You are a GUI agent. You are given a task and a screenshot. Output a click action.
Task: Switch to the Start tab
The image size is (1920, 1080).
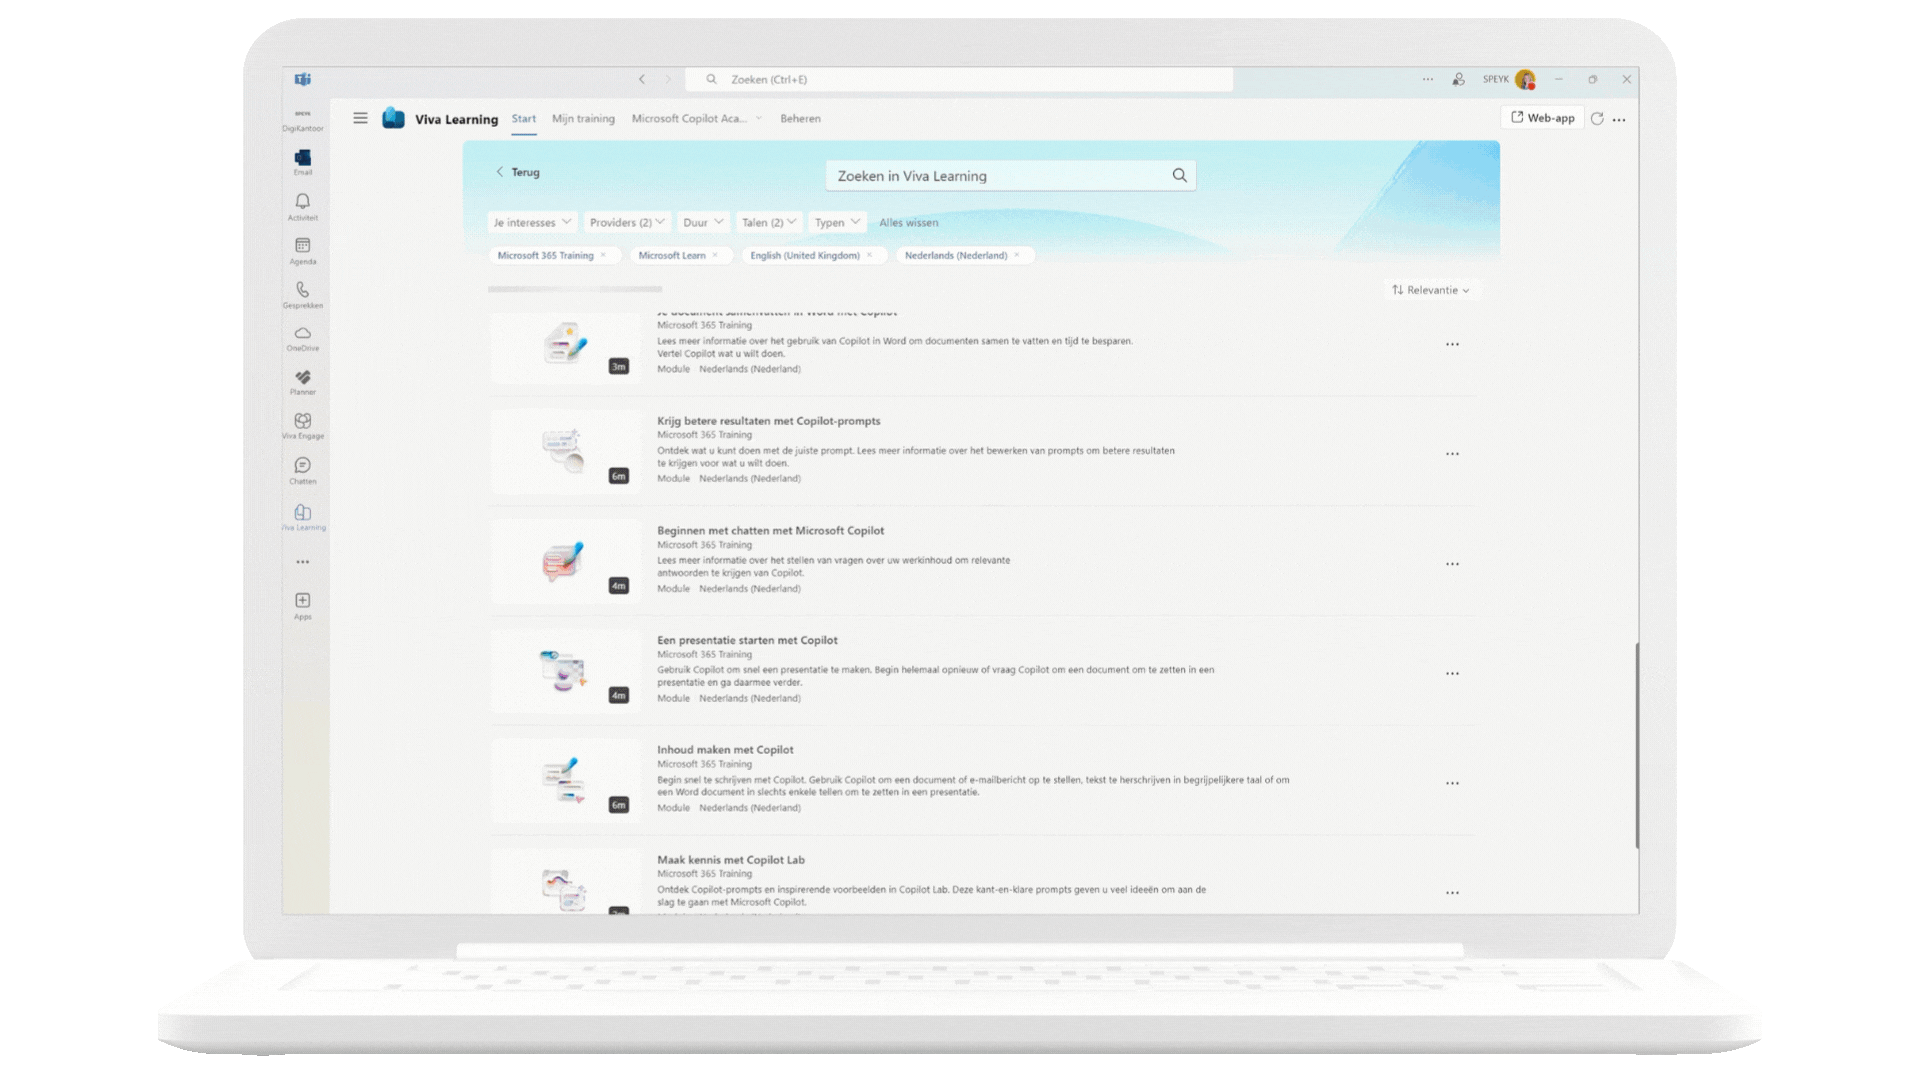click(x=524, y=118)
